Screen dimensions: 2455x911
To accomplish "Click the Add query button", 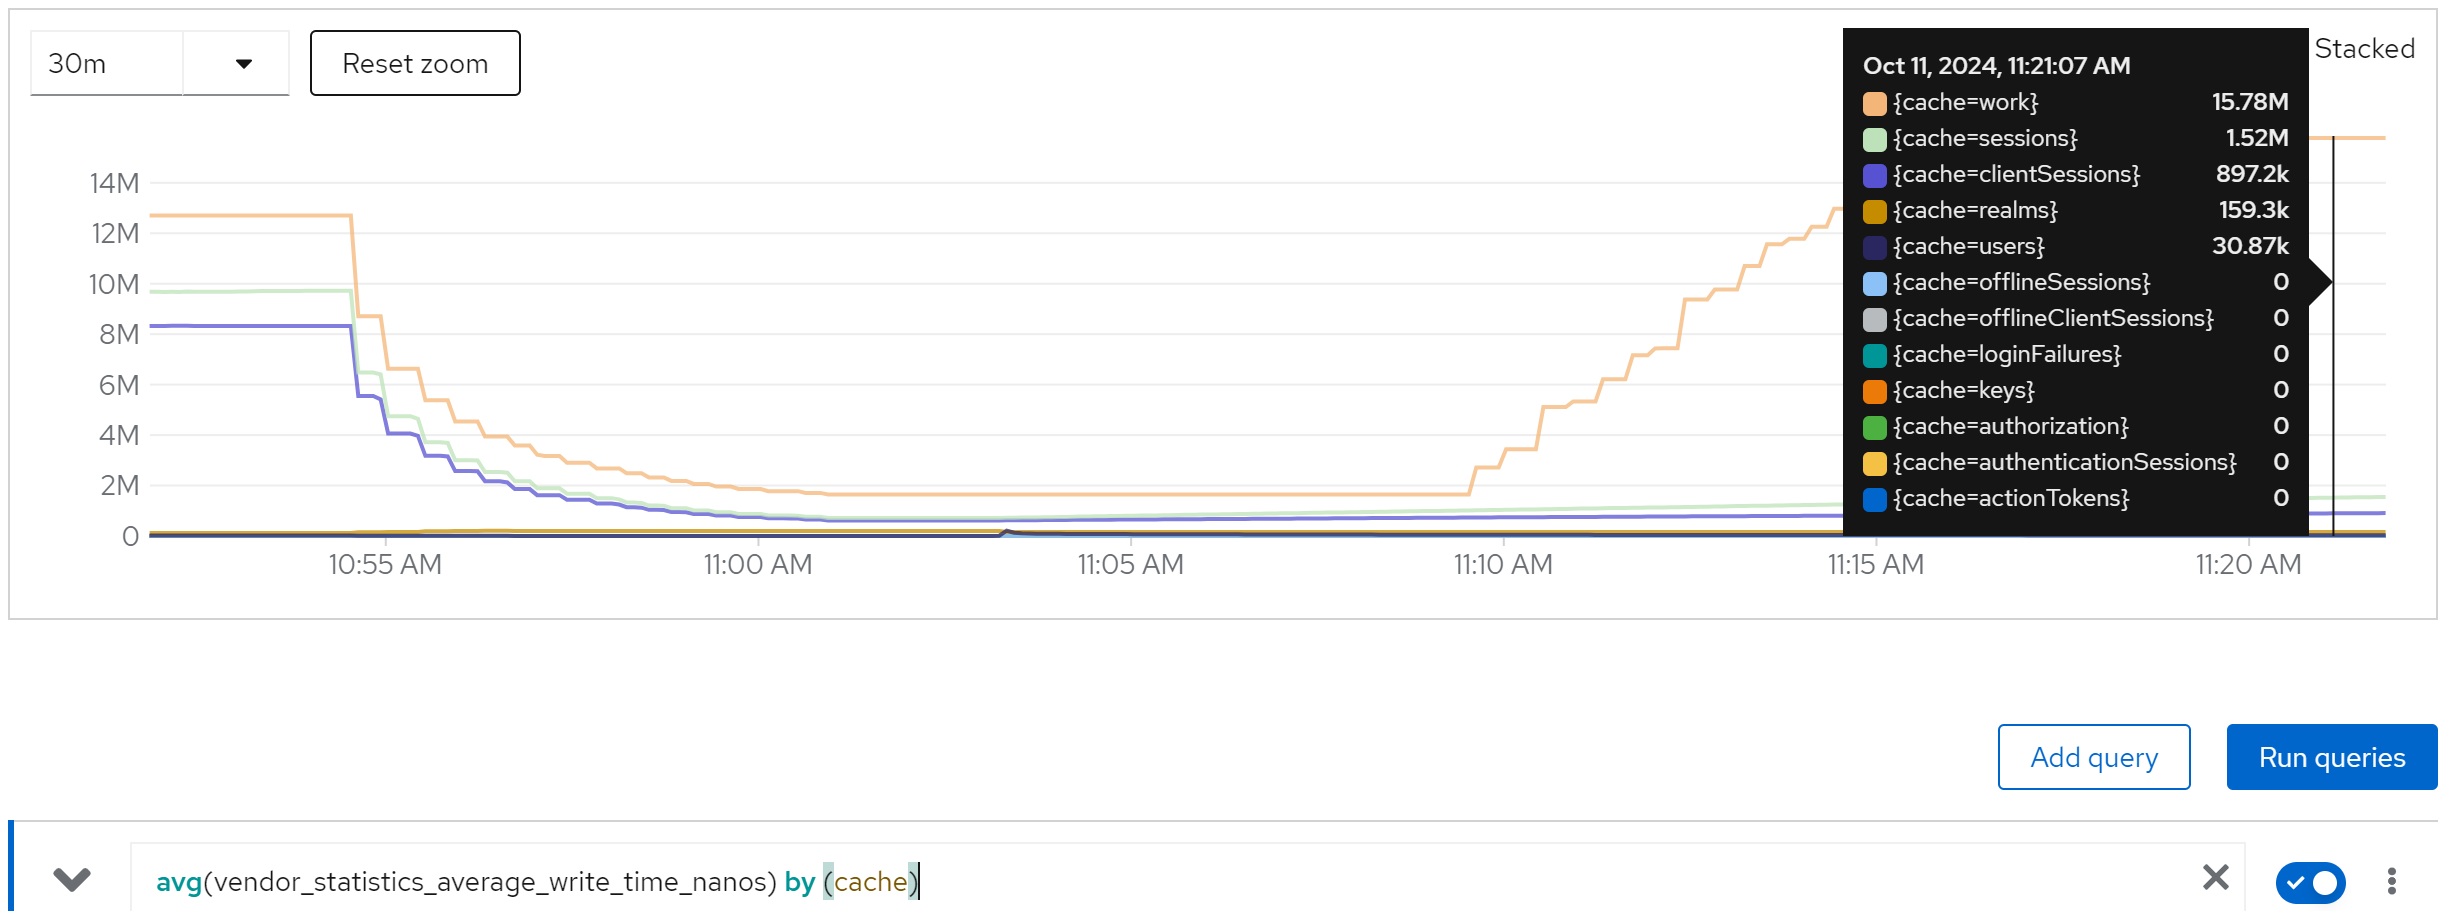I will (x=2093, y=757).
